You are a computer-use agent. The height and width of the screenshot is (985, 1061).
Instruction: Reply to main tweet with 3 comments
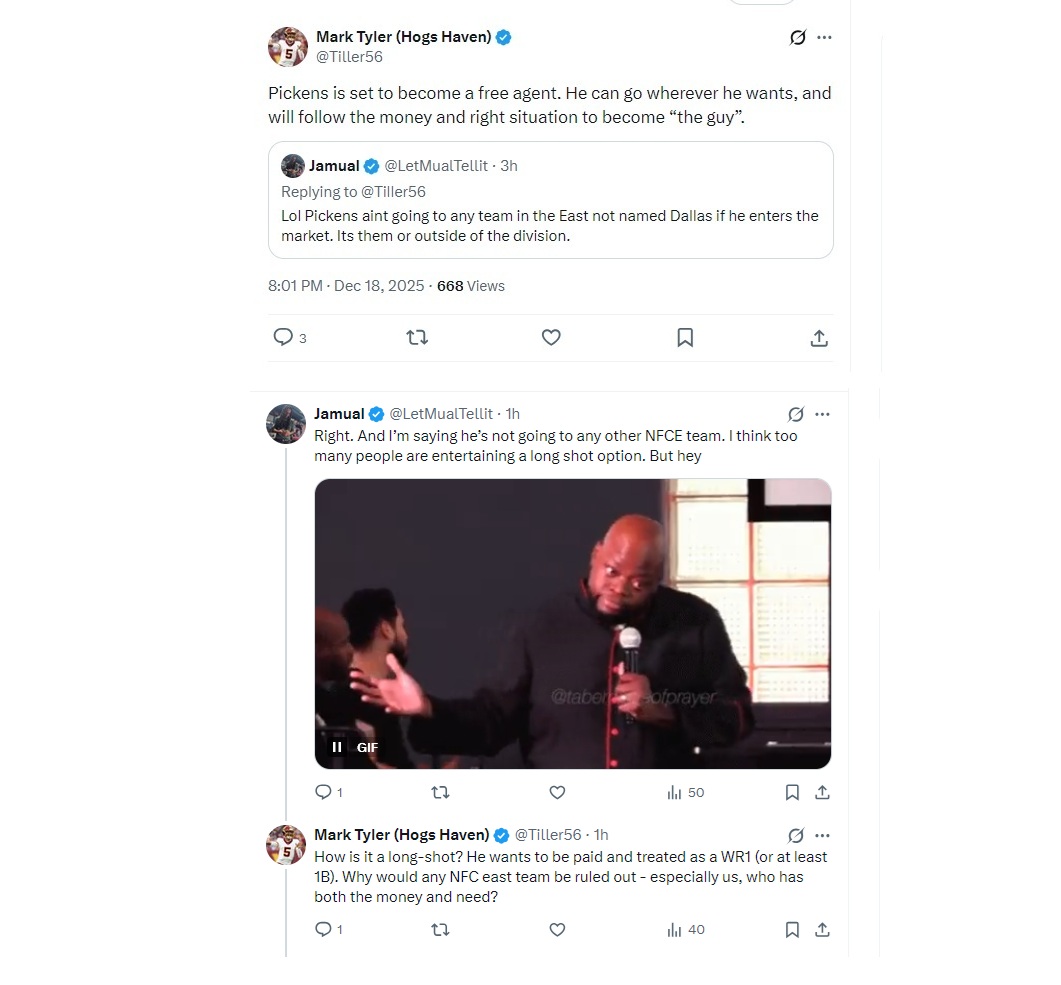(289, 337)
